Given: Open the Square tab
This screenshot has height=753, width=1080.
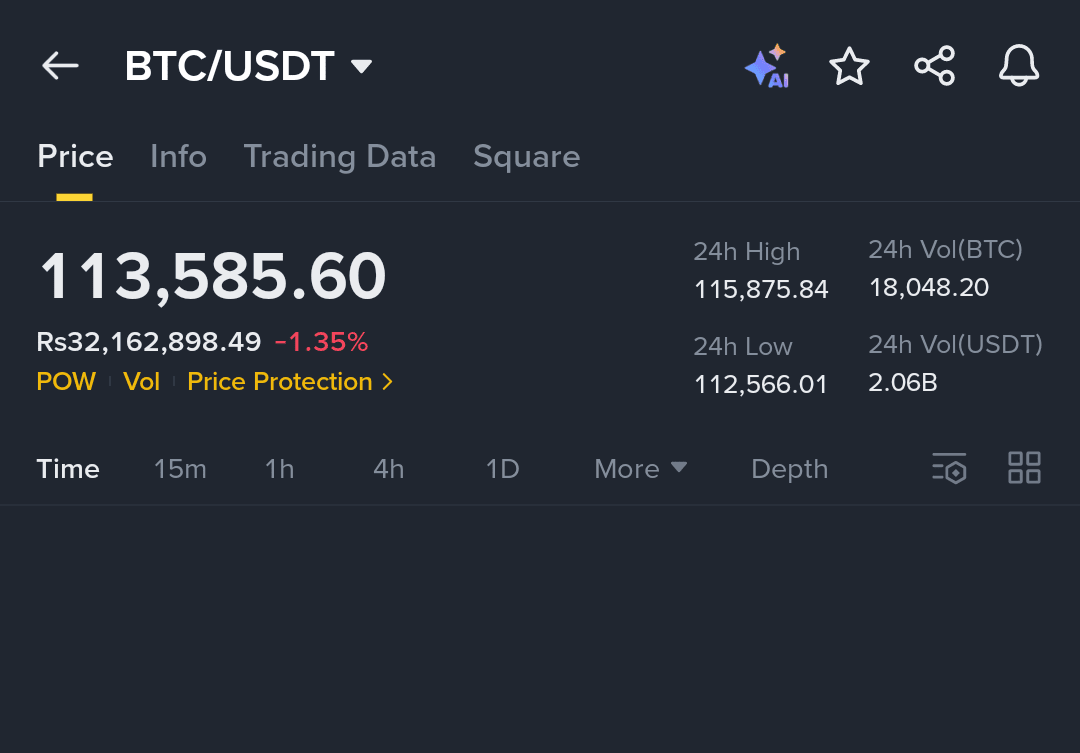Looking at the screenshot, I should point(526,157).
